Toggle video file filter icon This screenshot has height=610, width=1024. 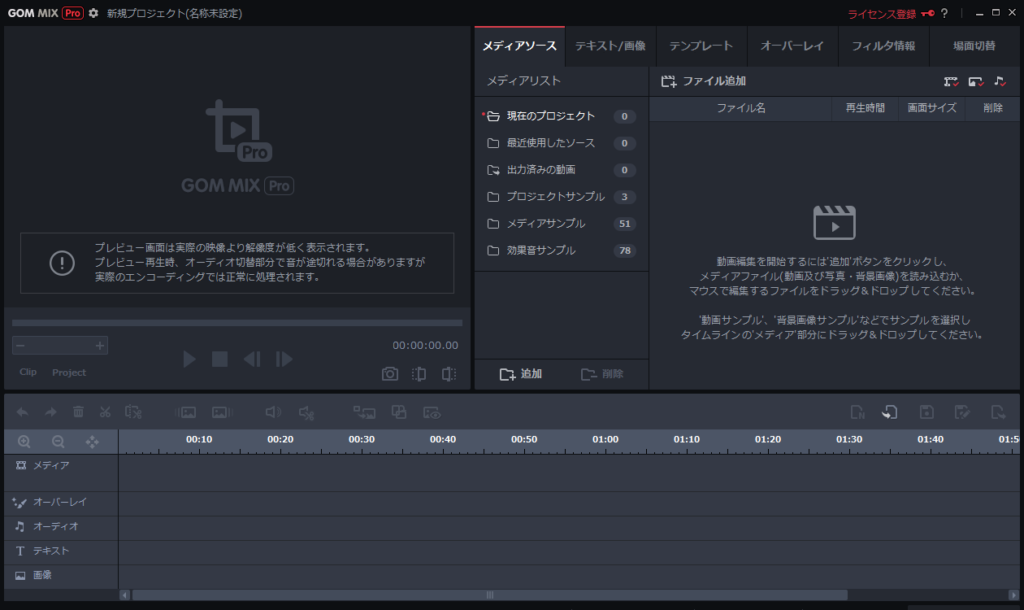pos(951,82)
